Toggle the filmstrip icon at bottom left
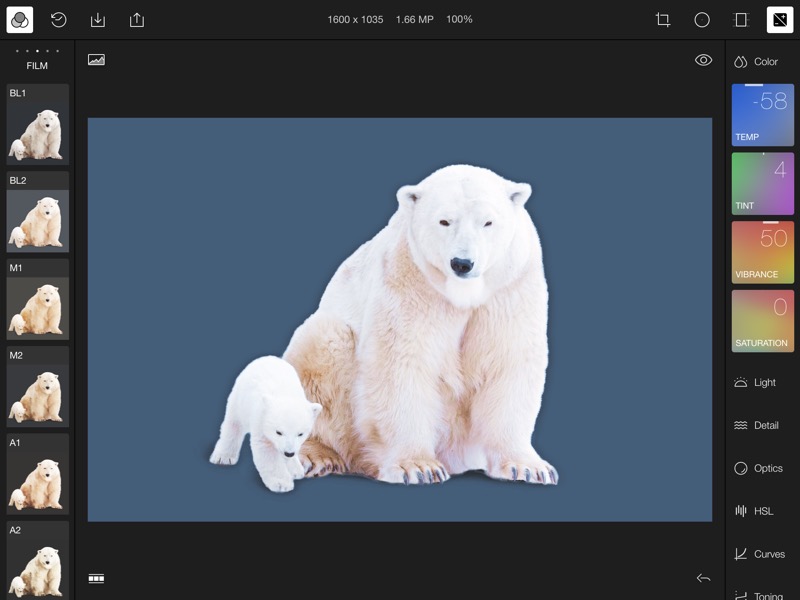 pyautogui.click(x=96, y=578)
